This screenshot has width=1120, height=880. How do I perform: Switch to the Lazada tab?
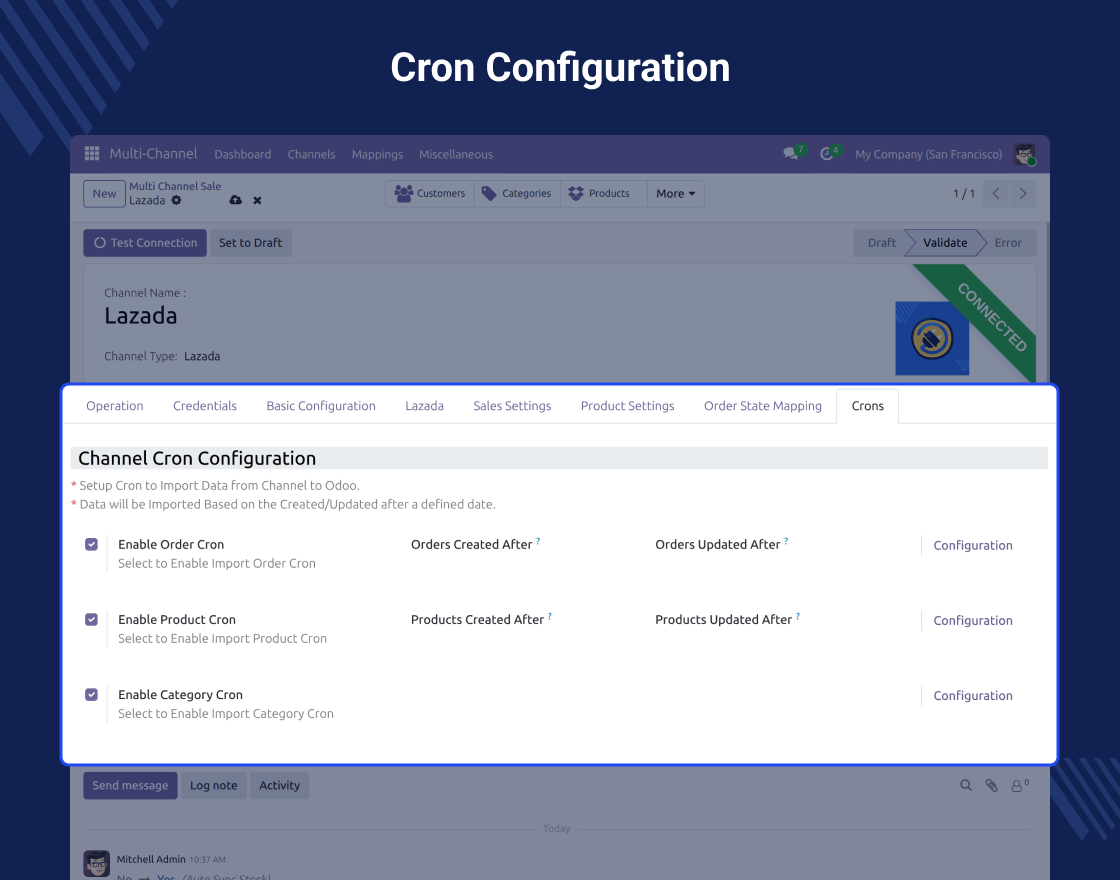click(424, 406)
